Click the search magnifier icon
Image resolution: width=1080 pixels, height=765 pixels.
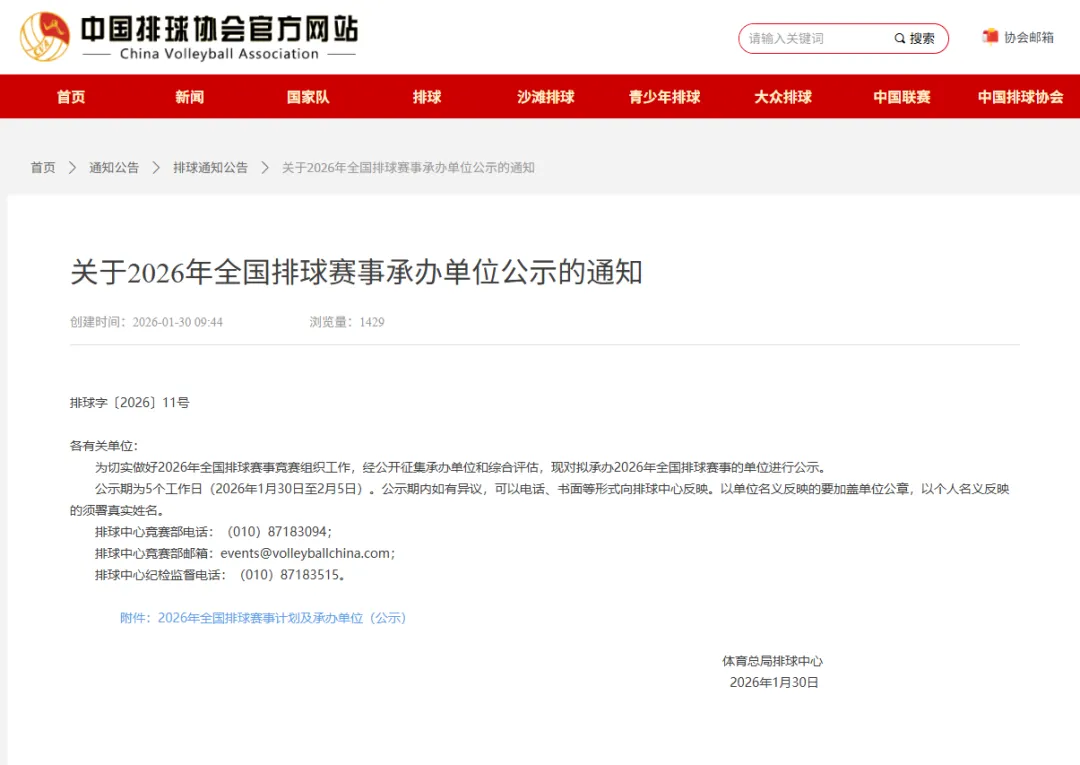point(900,39)
